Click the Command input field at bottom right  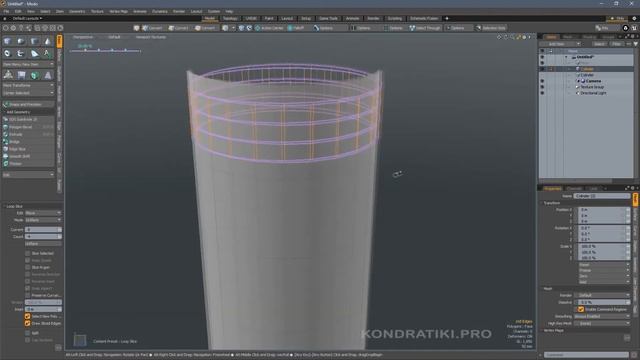586,355
